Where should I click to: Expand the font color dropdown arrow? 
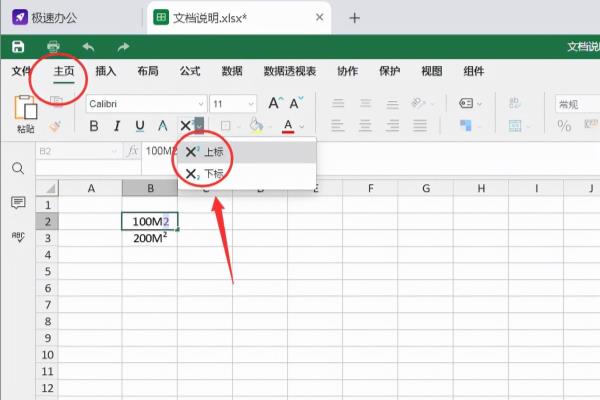click(x=302, y=126)
